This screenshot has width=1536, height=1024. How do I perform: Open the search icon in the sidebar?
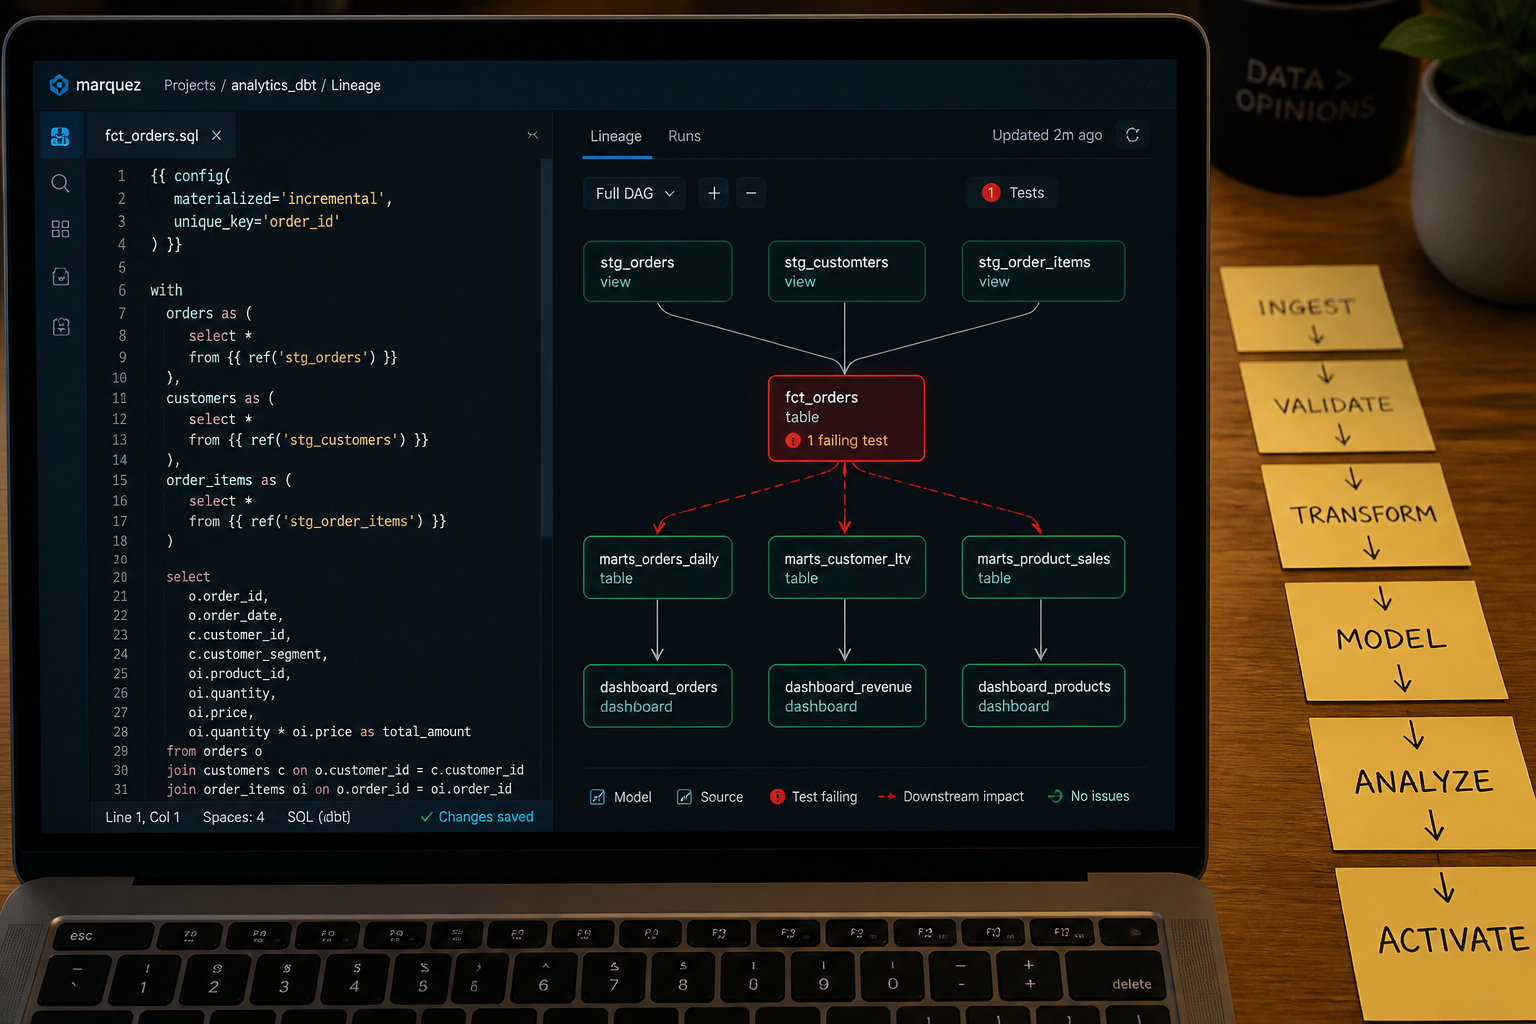pos(60,183)
